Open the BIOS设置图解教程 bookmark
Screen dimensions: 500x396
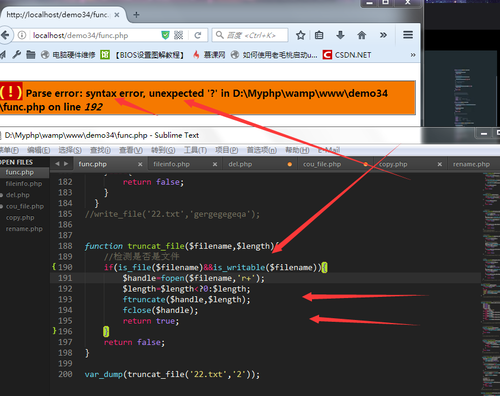tap(142, 55)
